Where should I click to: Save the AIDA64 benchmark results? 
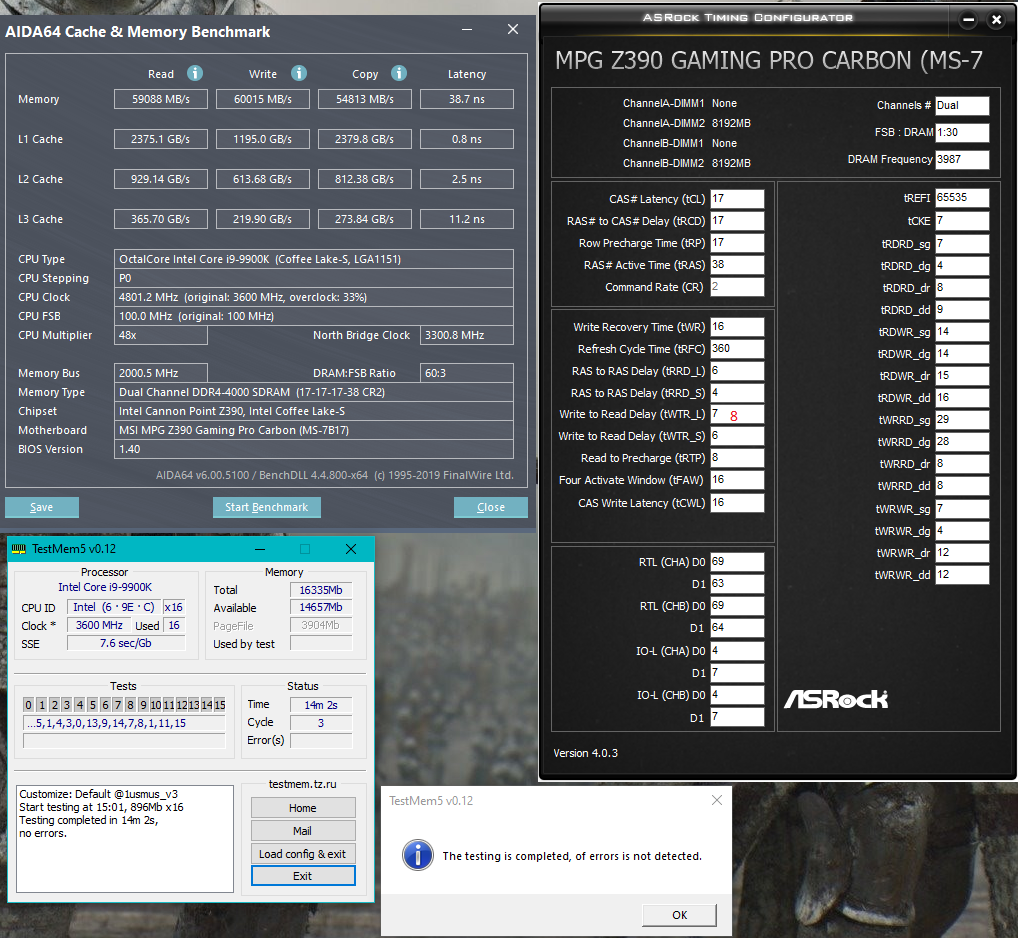coord(42,507)
